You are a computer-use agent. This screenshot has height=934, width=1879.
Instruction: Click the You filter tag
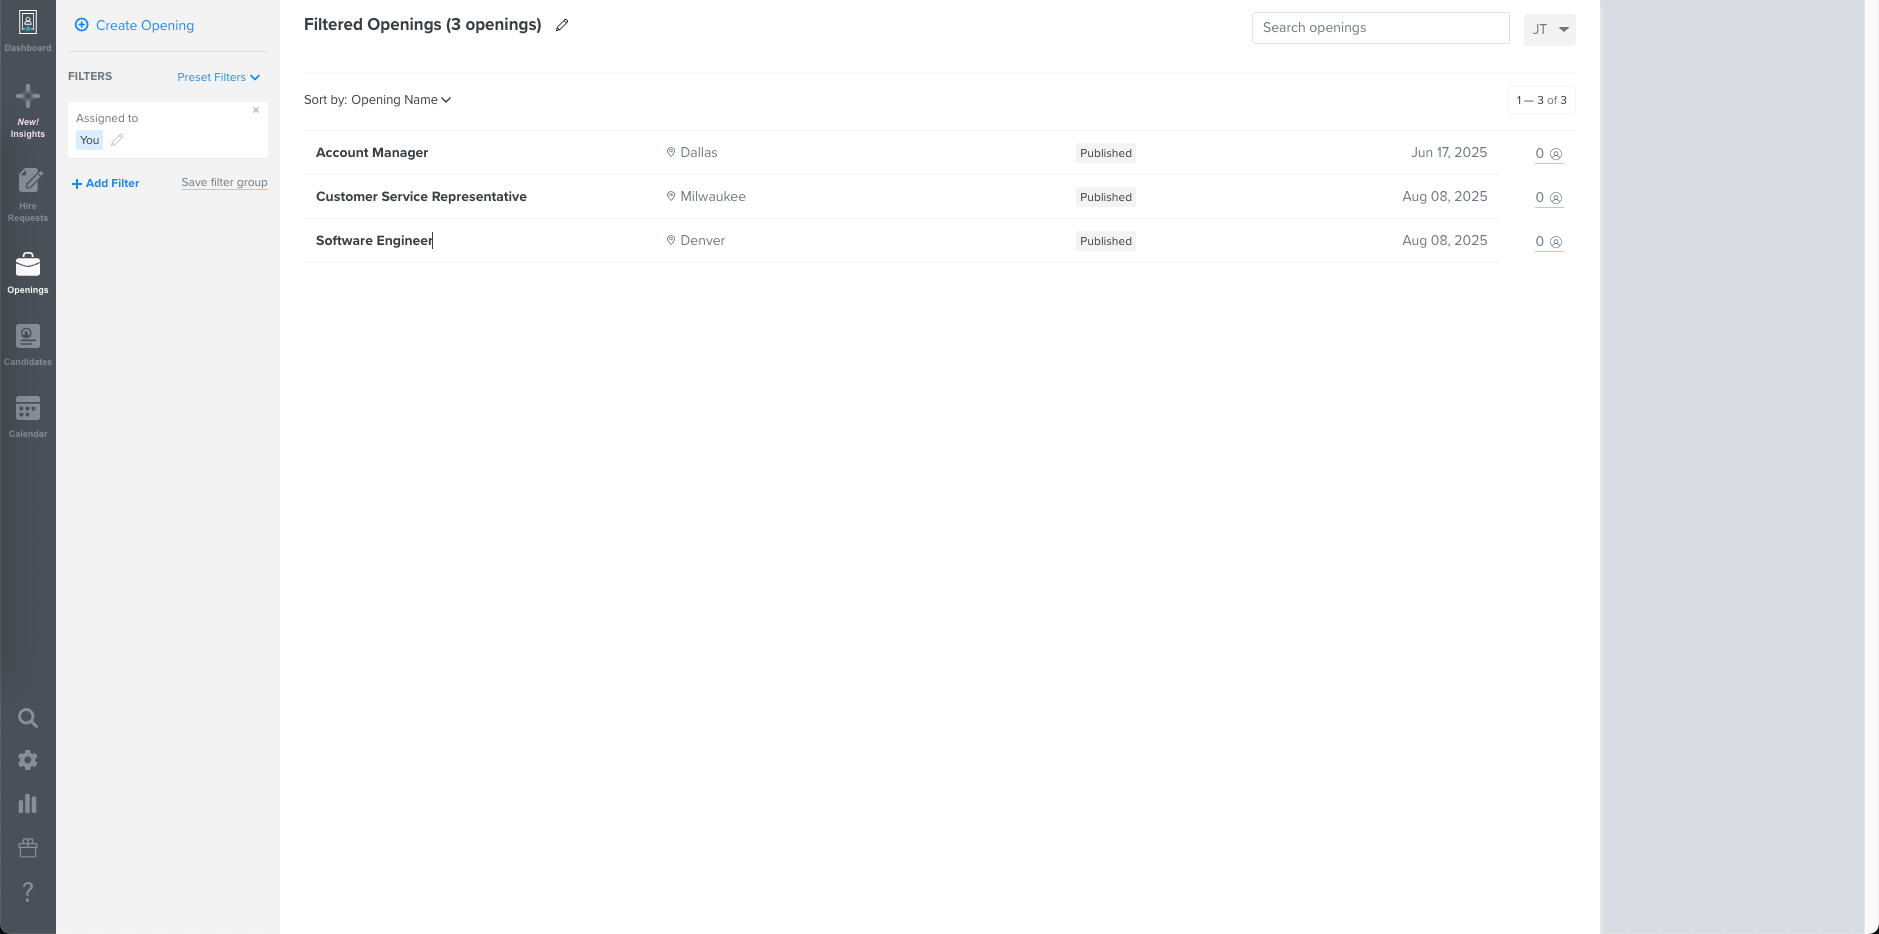coord(90,140)
